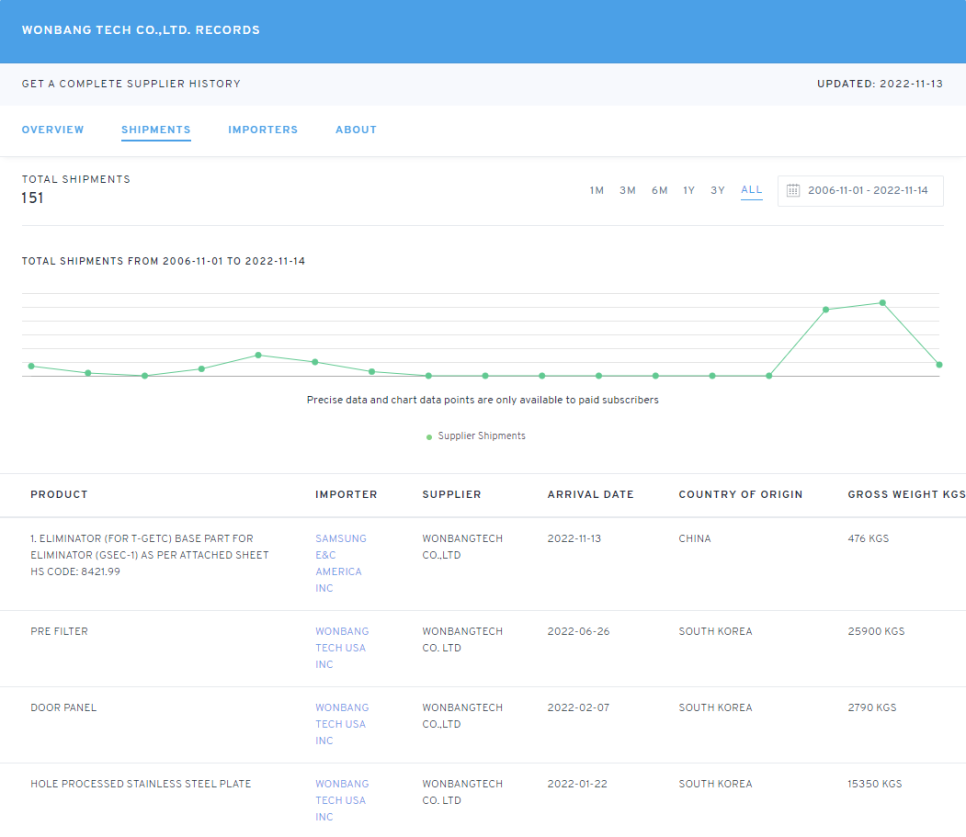Click the CHINA country of origin cell
The height and width of the screenshot is (837, 966).
[x=695, y=538]
